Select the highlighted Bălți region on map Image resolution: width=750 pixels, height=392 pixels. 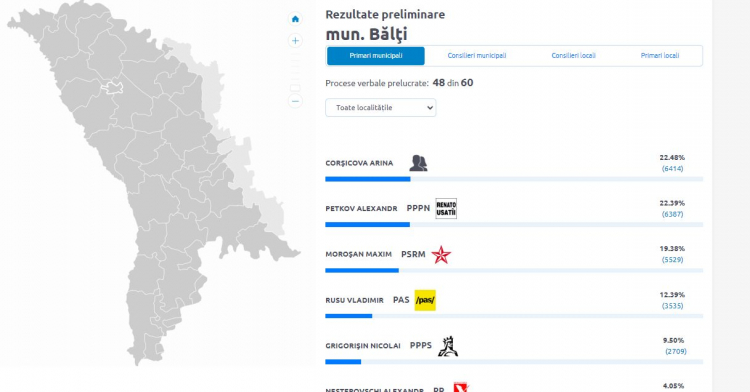112,88
